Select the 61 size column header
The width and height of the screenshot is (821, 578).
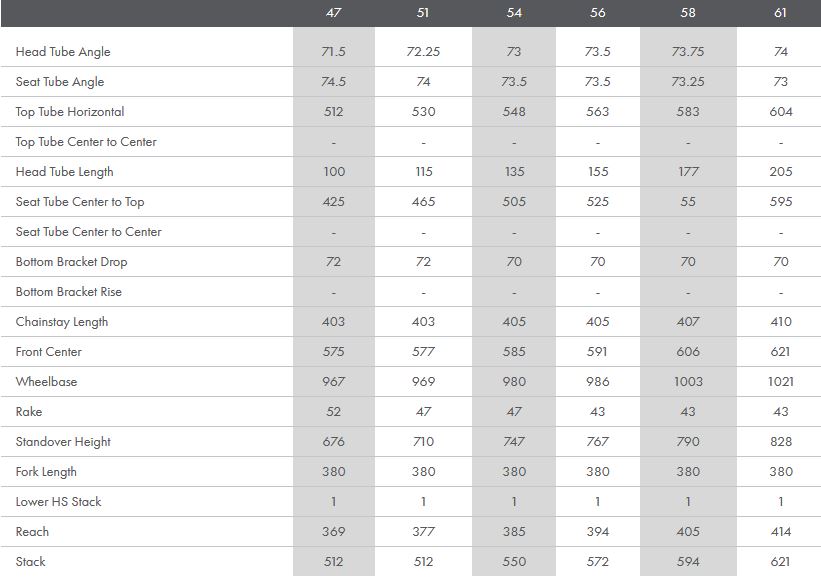pos(780,13)
